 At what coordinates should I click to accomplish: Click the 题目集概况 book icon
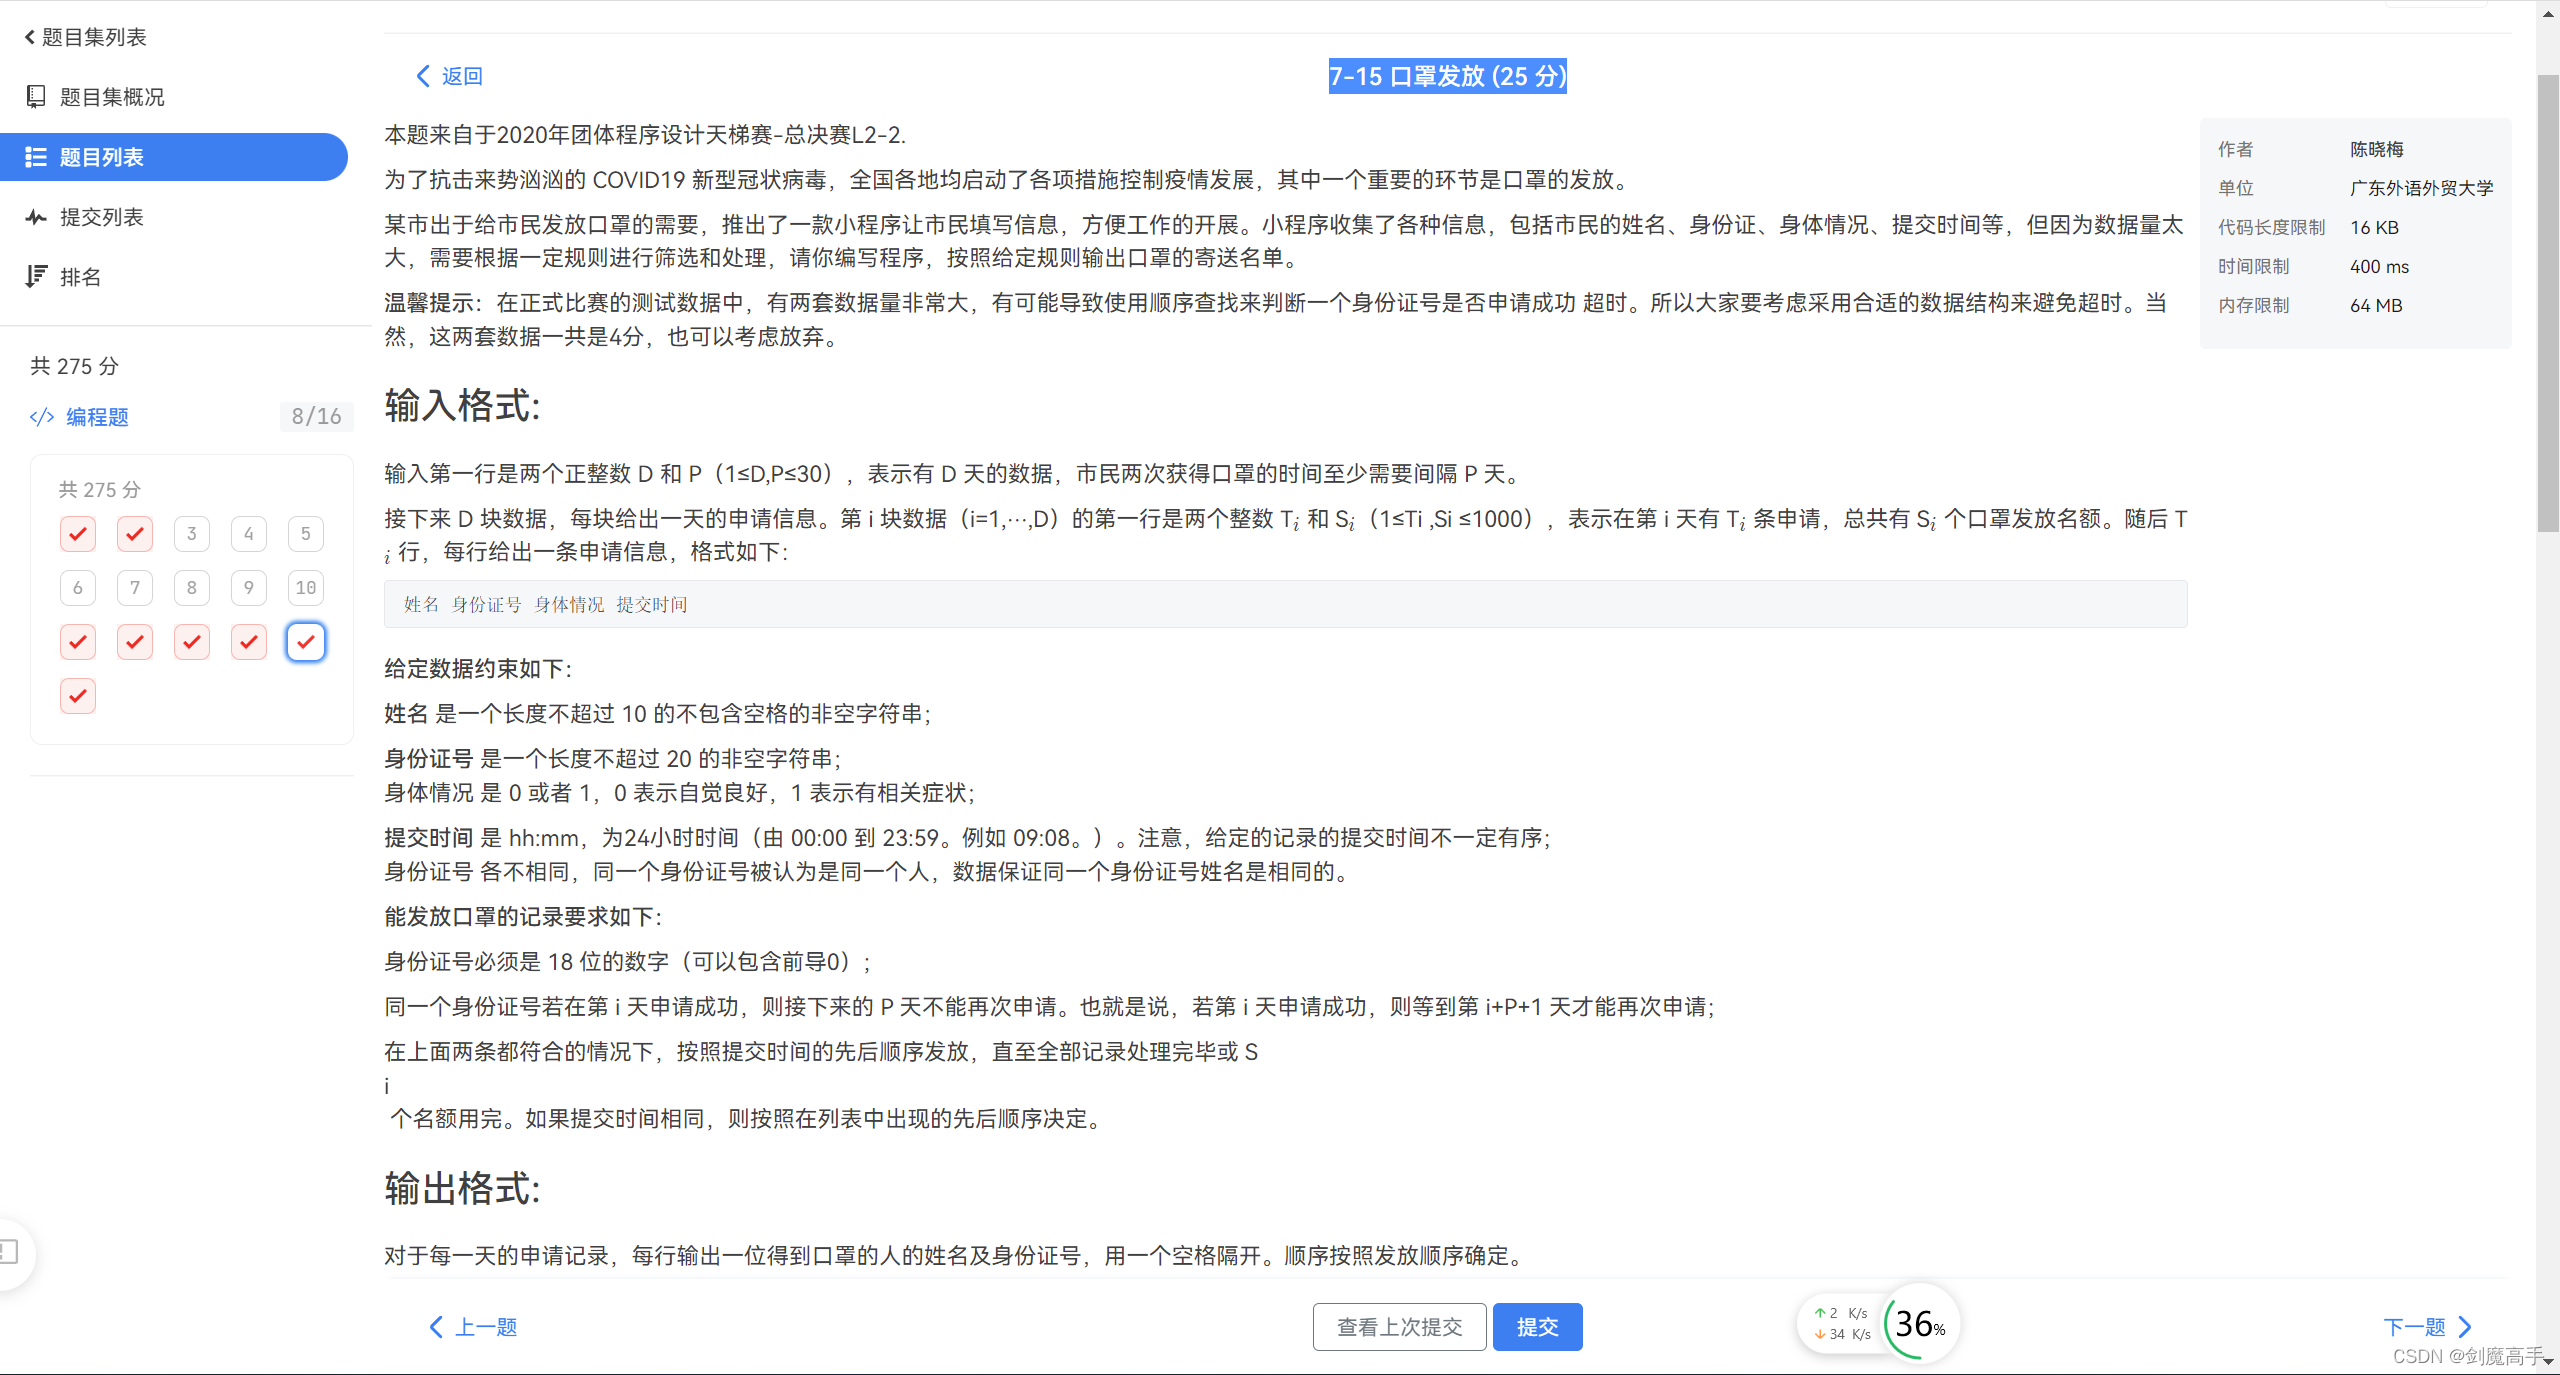[36, 97]
